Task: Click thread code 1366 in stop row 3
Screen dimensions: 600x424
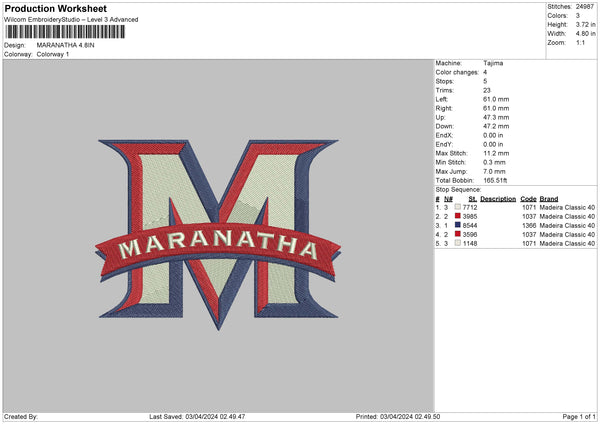Action: coord(529,225)
